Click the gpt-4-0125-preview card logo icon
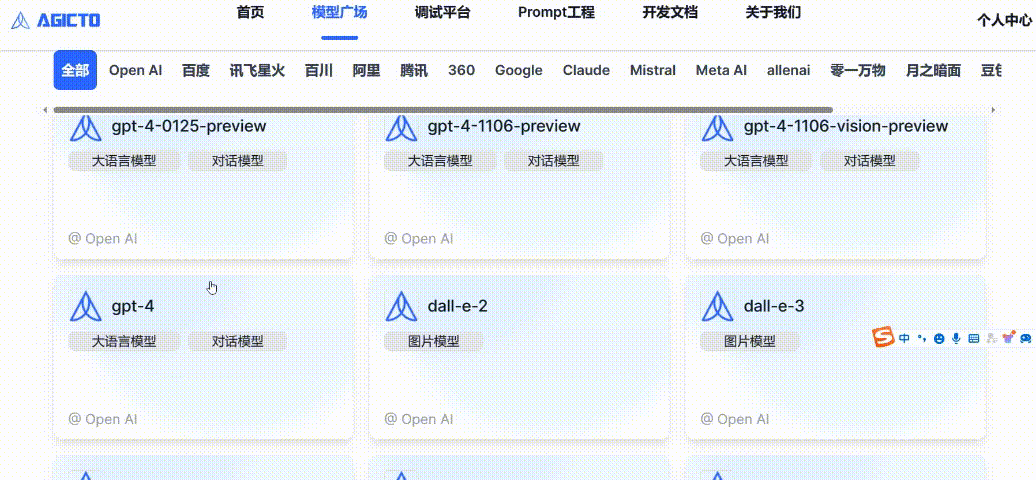The width and height of the screenshot is (1036, 480). [x=86, y=127]
